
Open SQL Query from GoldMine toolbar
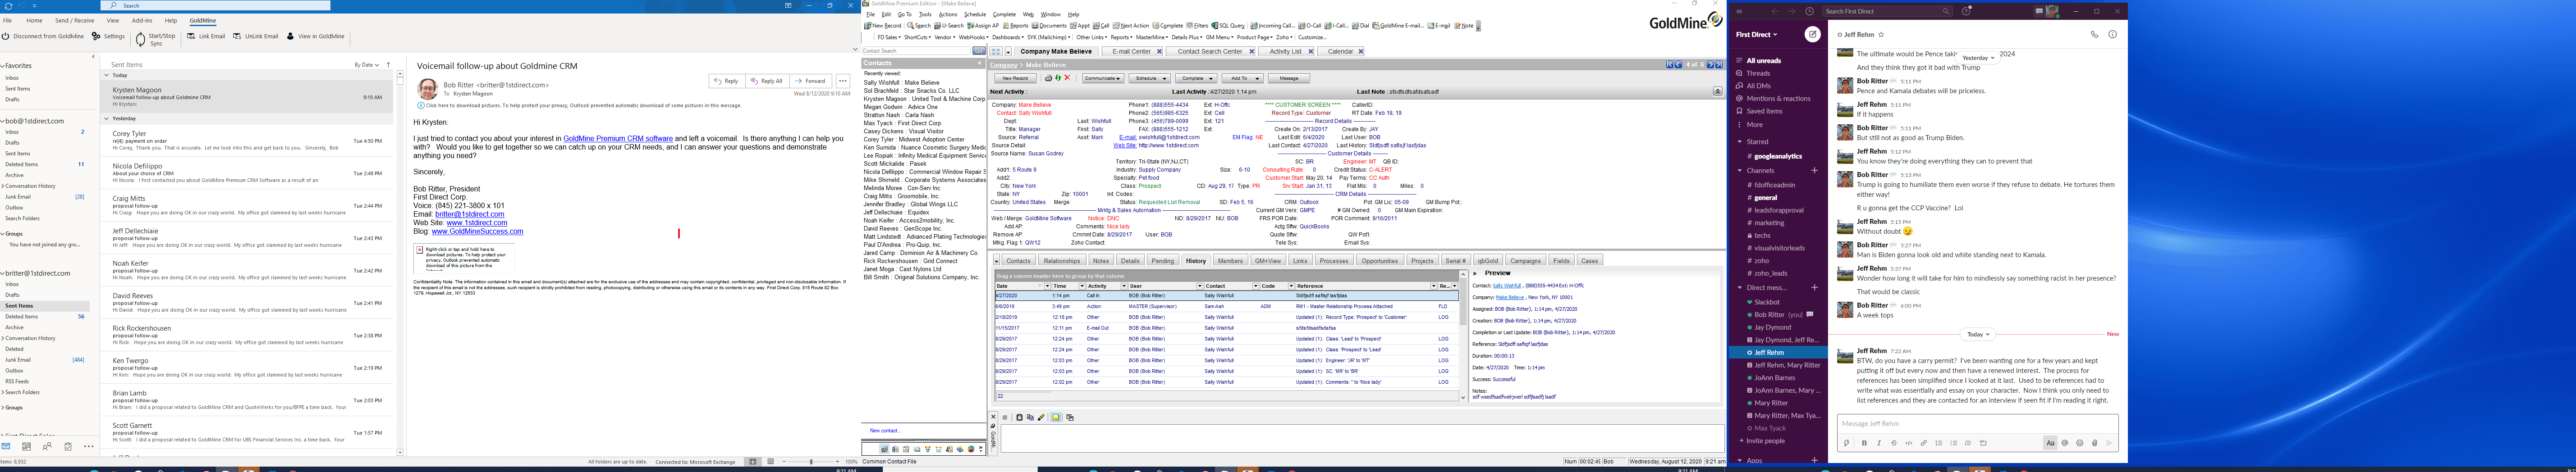pos(1227,26)
